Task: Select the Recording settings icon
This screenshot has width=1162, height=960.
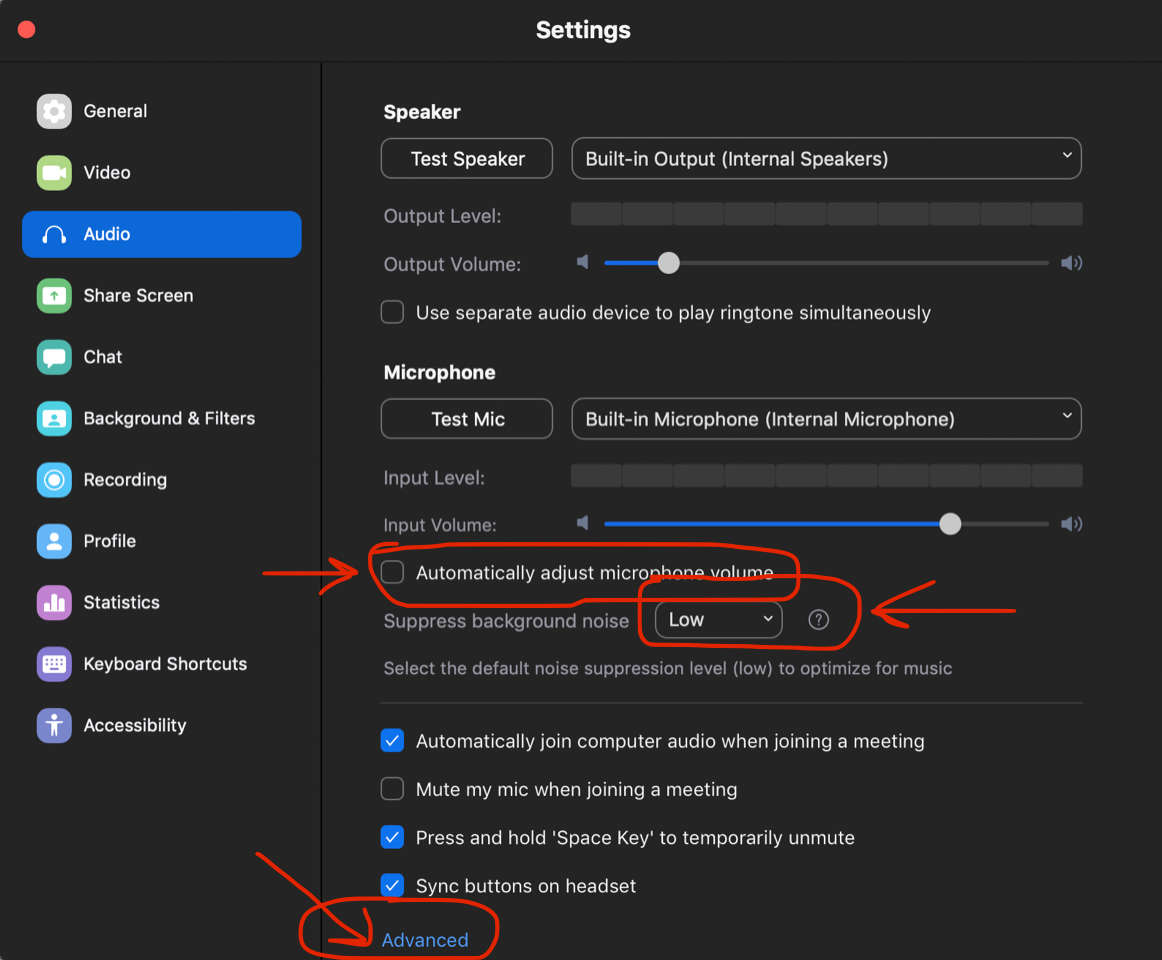Action: [54, 480]
